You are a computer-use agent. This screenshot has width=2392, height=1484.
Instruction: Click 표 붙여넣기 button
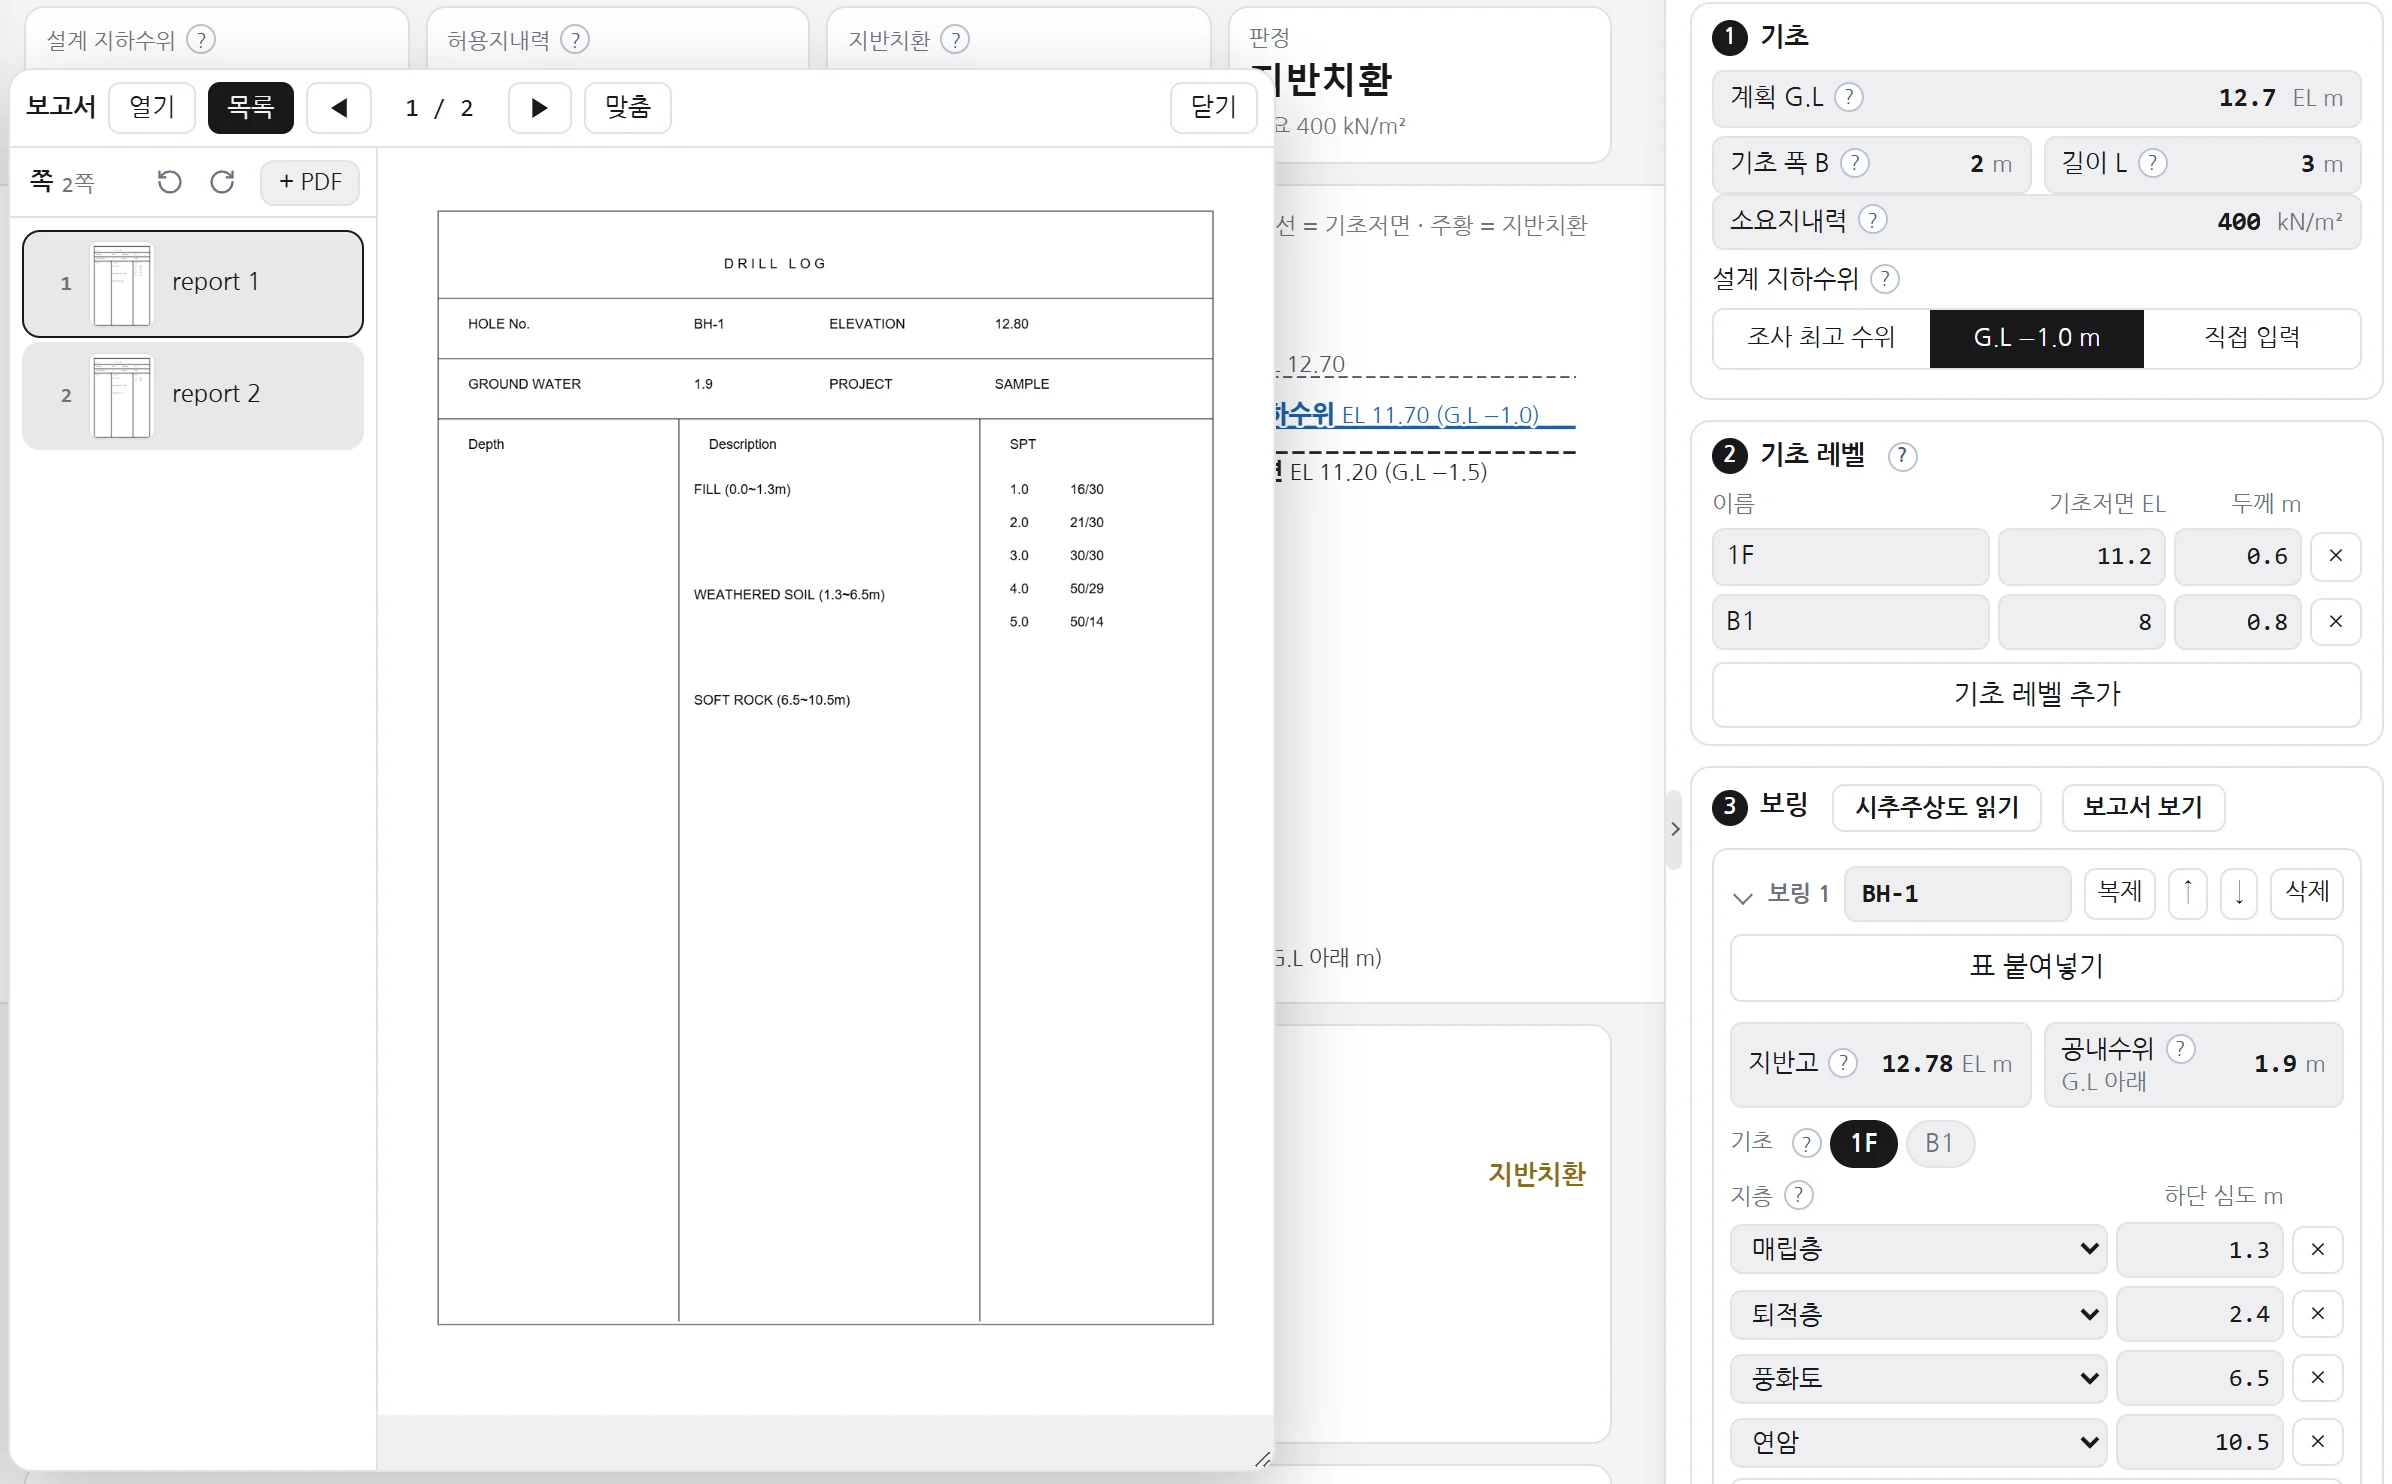click(2036, 968)
